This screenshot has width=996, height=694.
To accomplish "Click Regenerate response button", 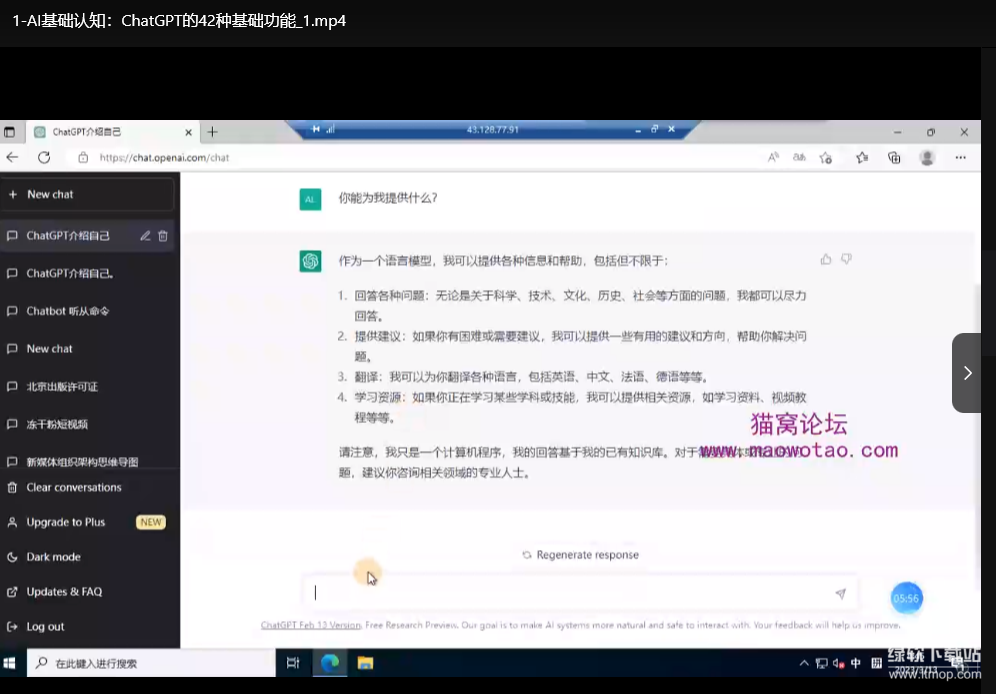I will click(580, 555).
